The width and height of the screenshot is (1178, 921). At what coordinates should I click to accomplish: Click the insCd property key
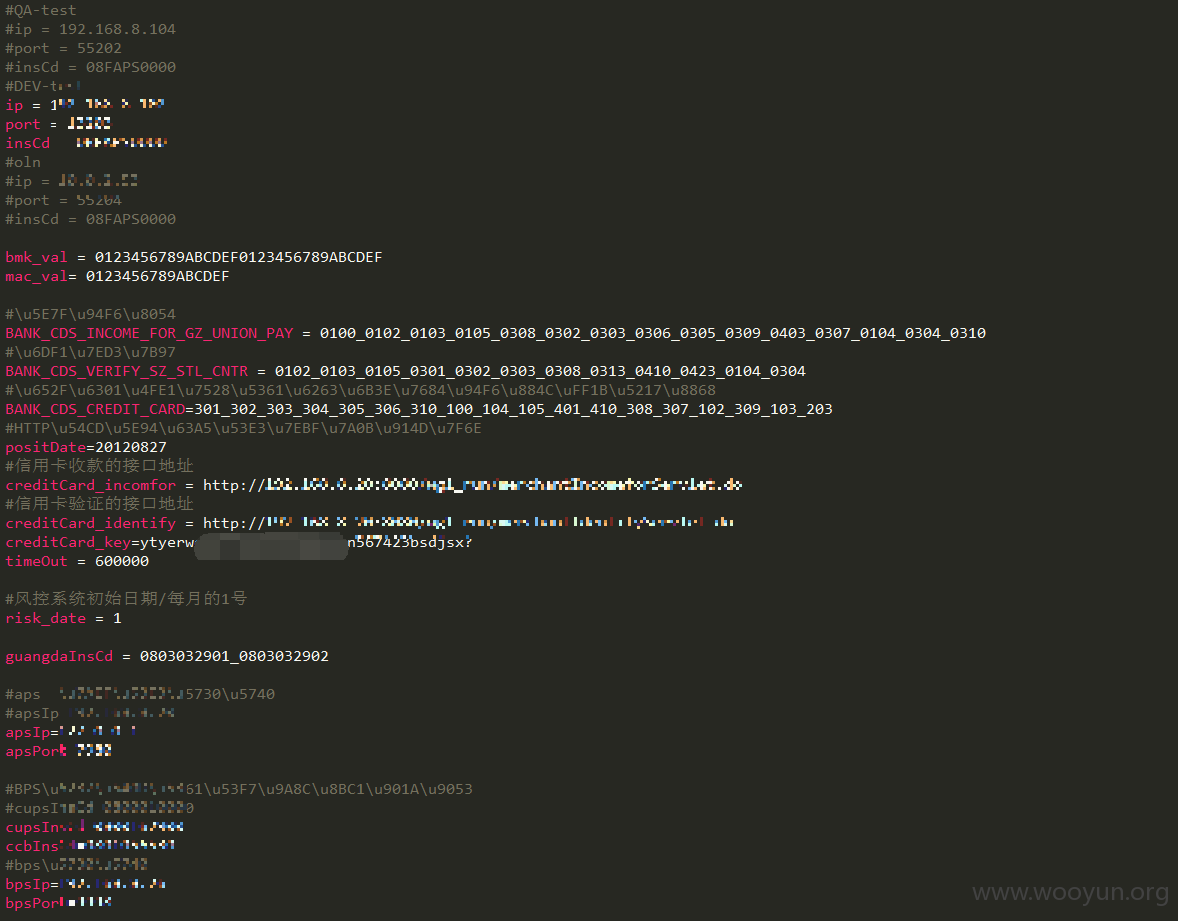click(x=27, y=143)
